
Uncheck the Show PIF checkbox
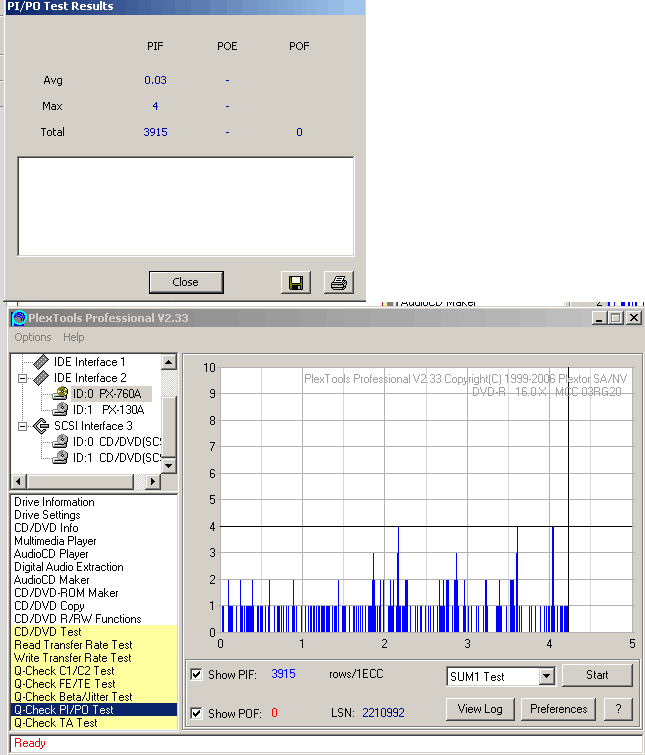click(x=195, y=675)
